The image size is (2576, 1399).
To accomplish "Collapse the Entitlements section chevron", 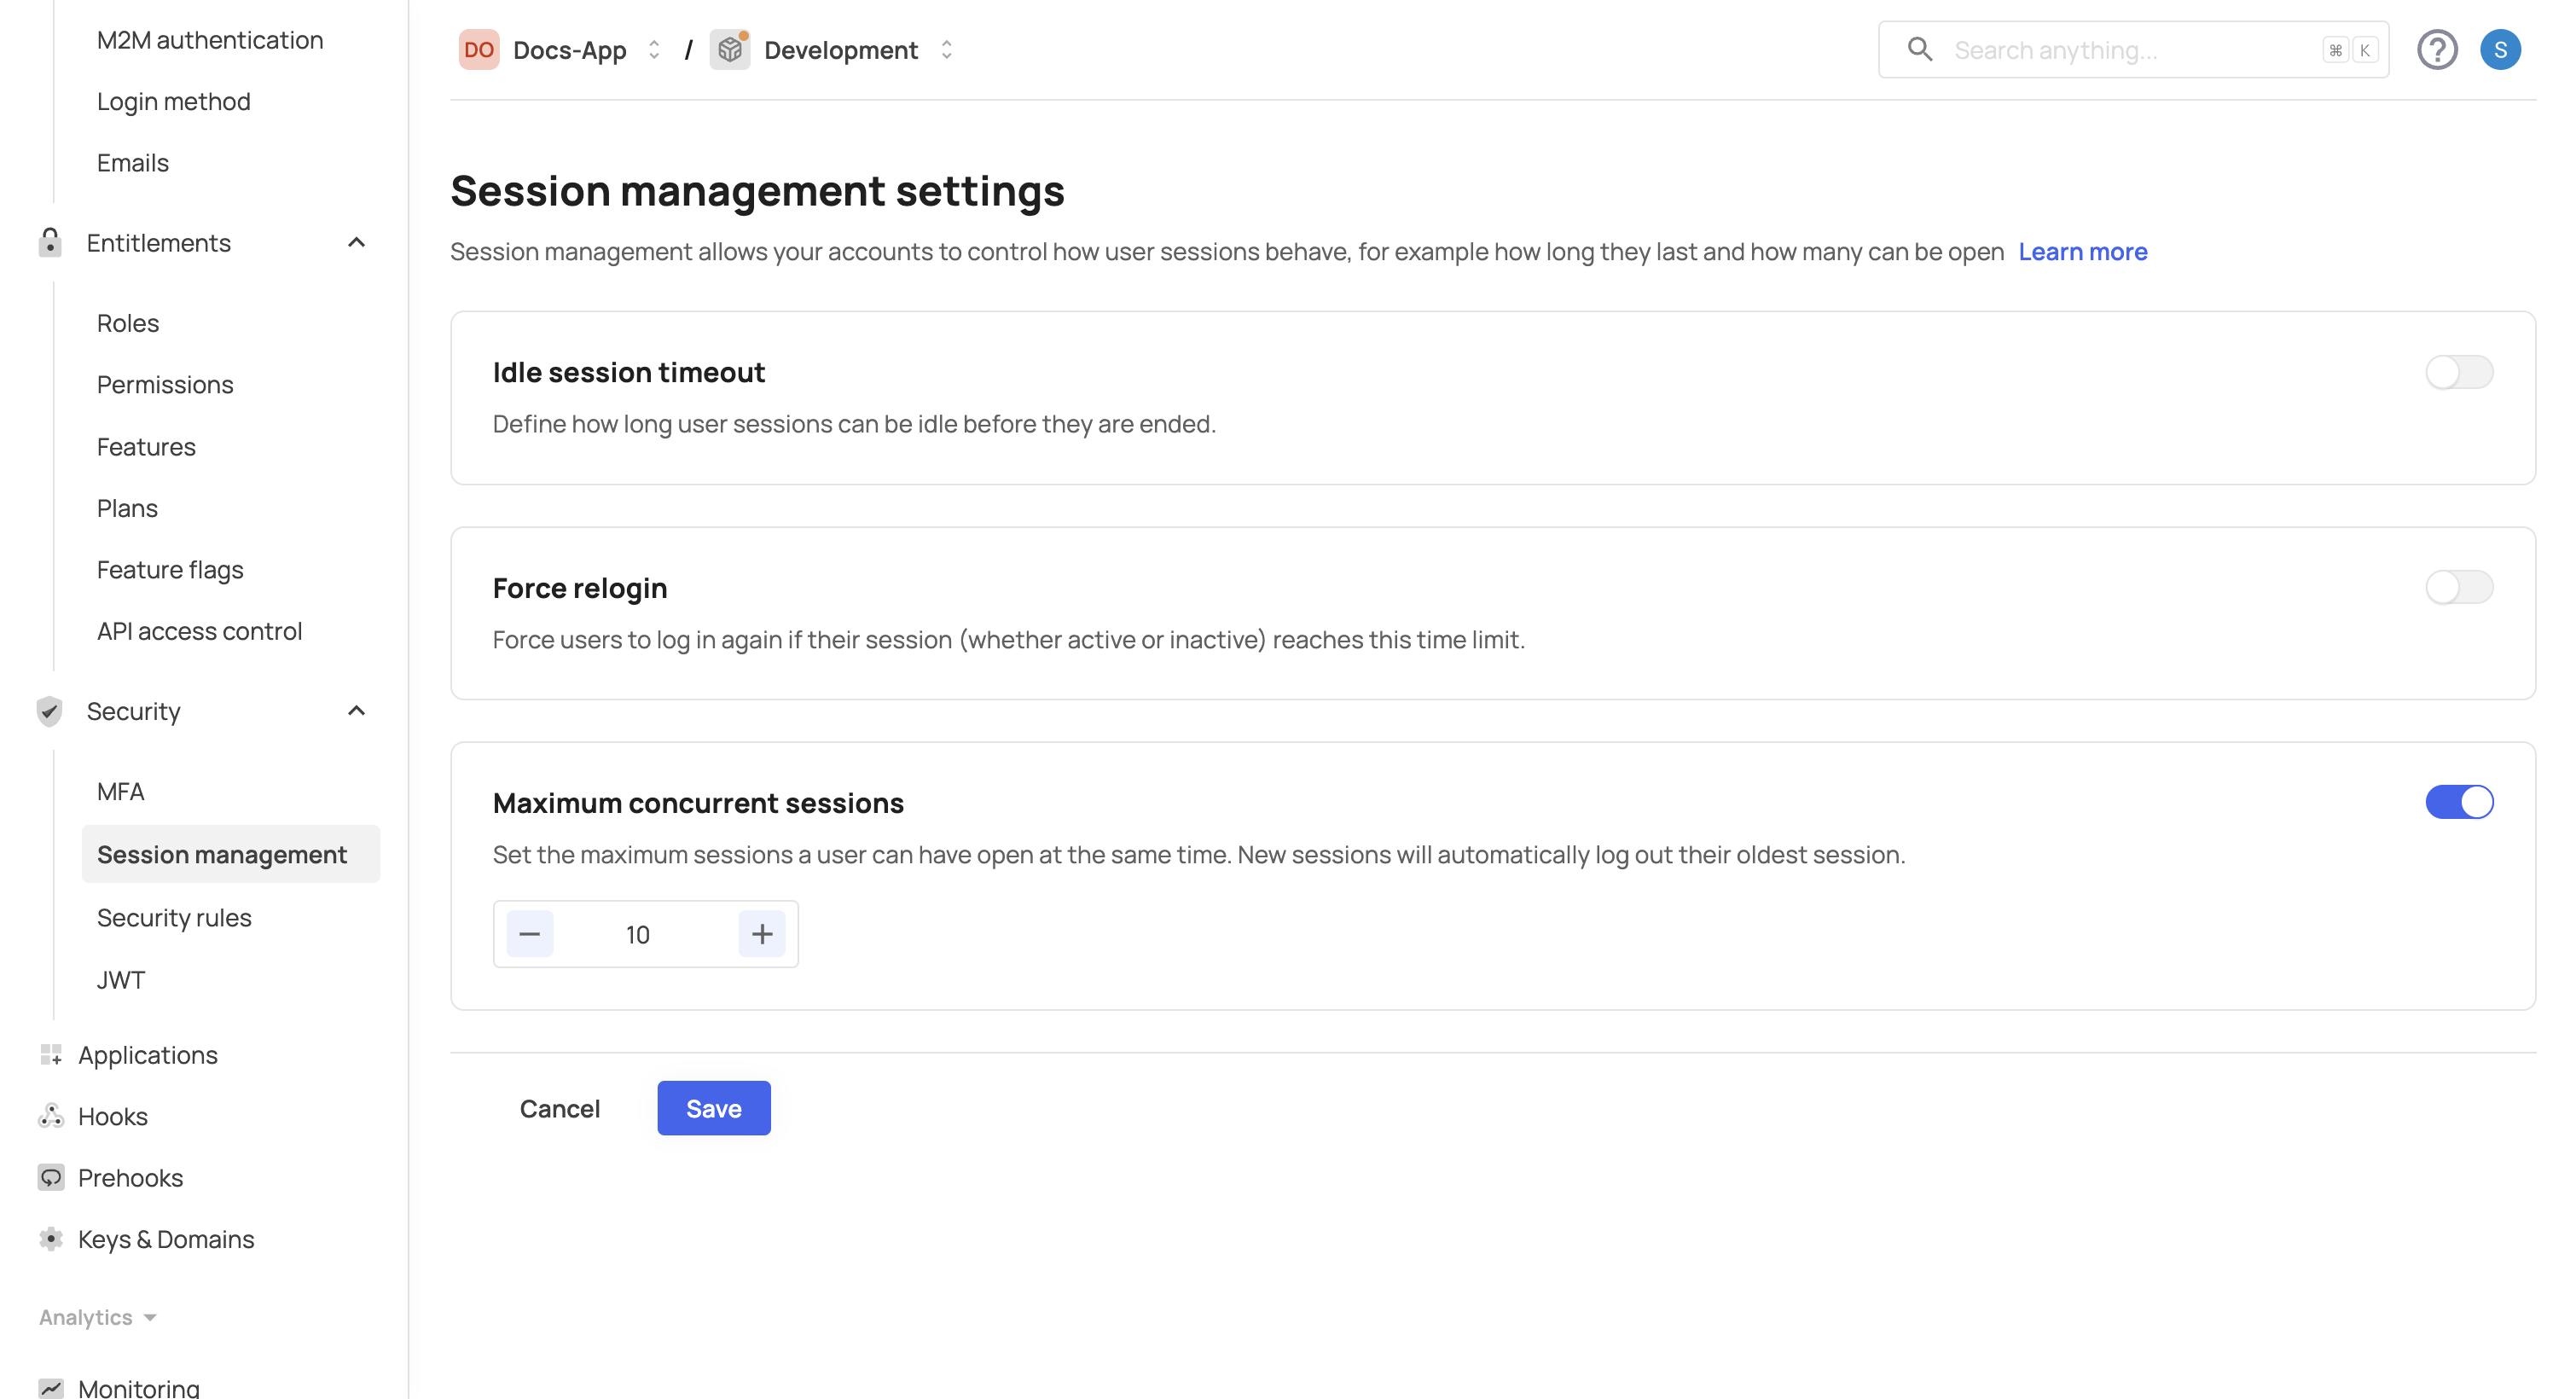I will (x=356, y=242).
